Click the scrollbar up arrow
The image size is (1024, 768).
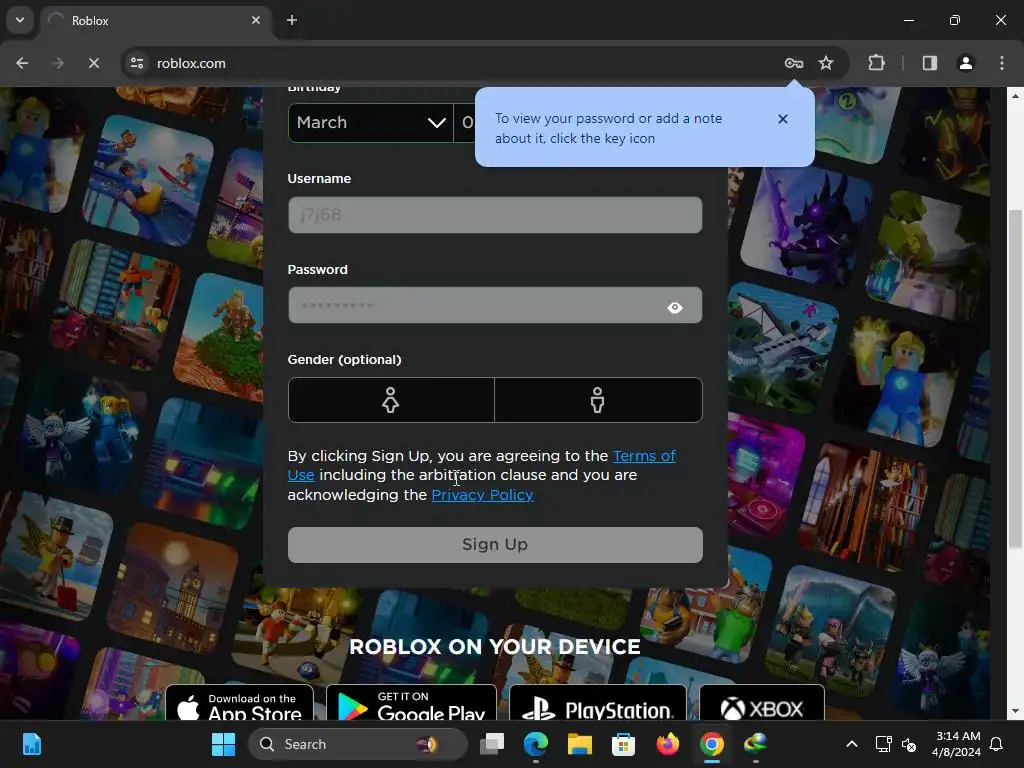pos(1015,96)
